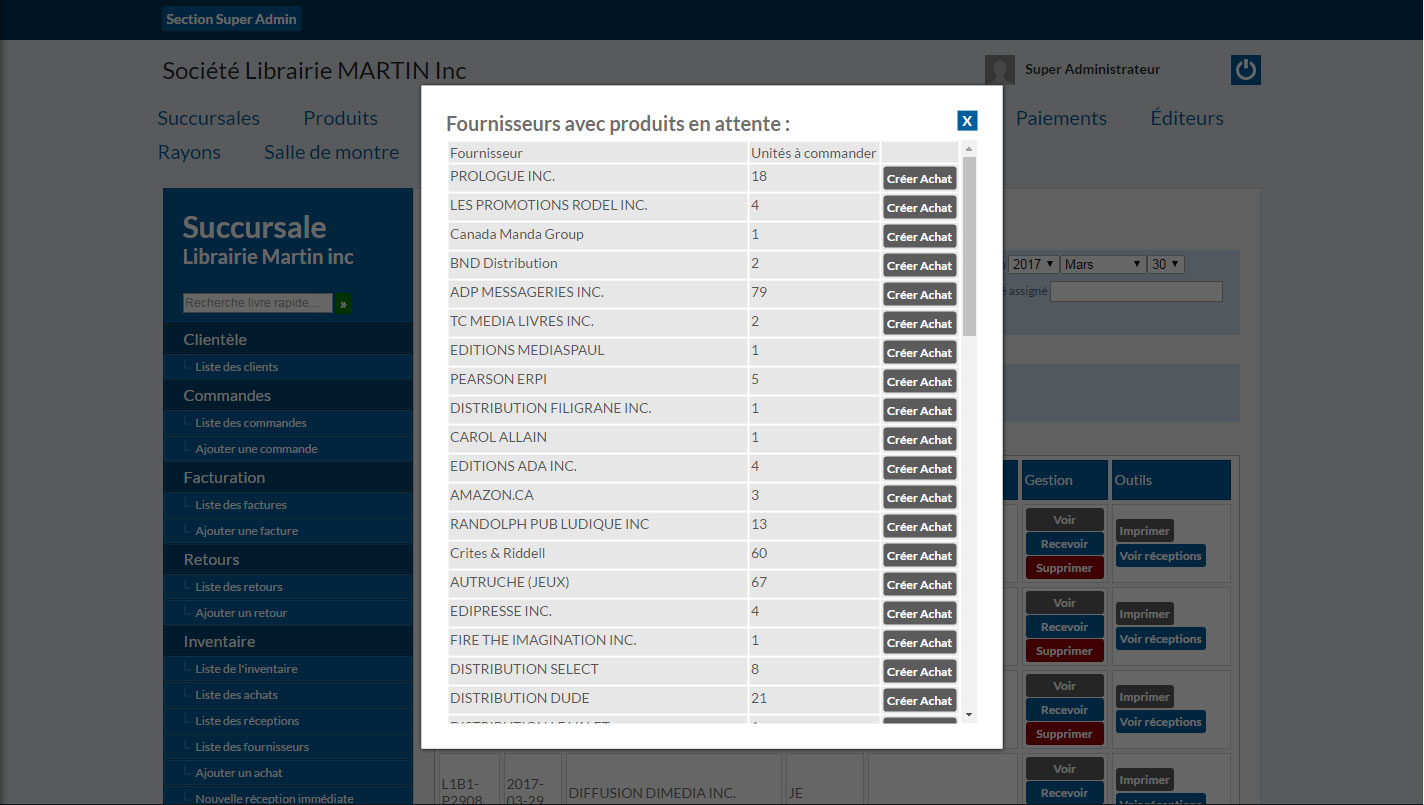Open the month Mars dropdown

coord(1103,265)
